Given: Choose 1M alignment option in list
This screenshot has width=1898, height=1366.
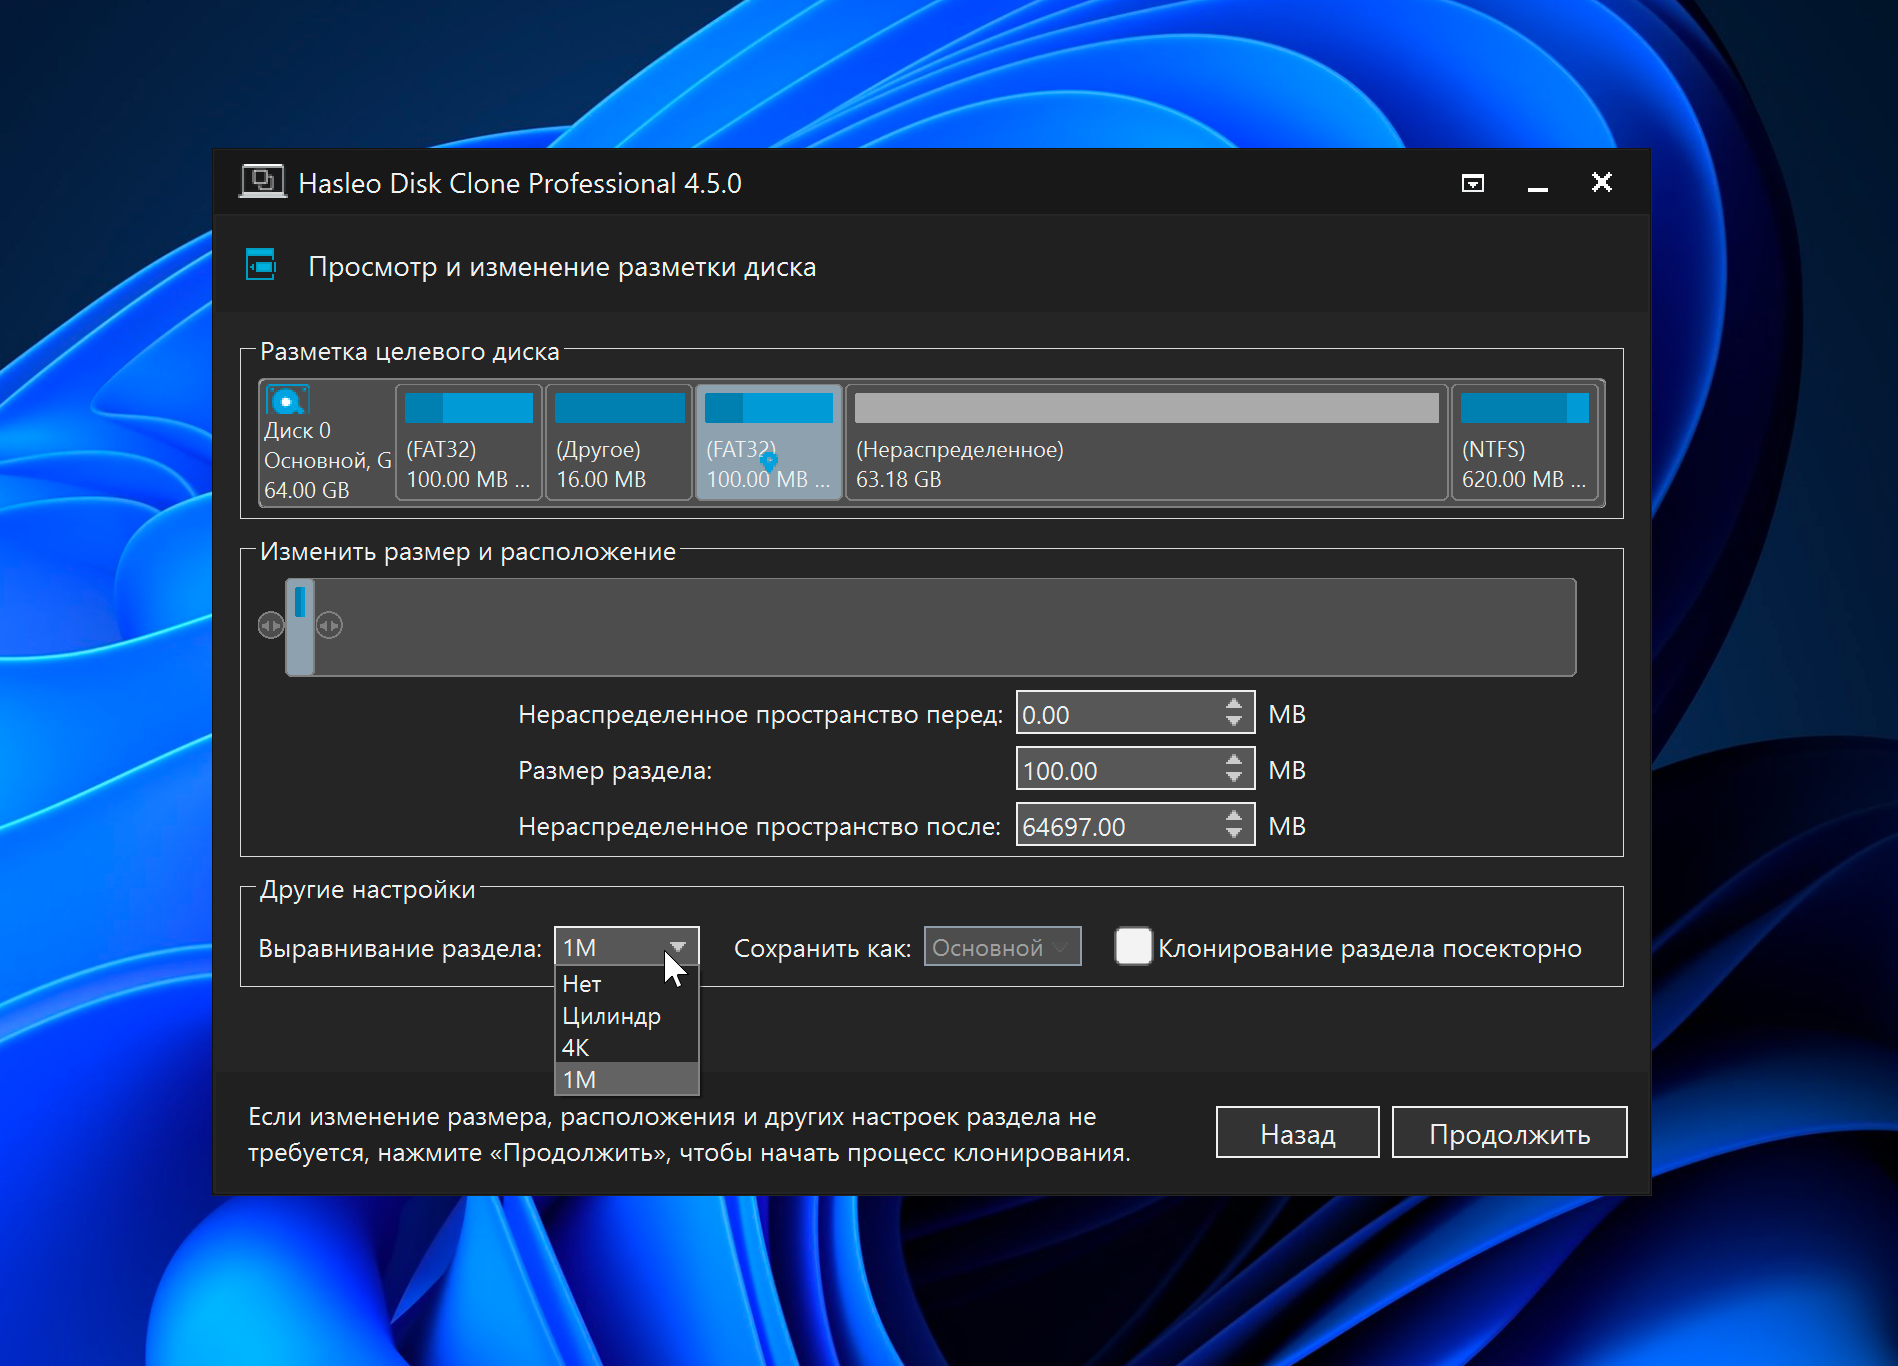Looking at the screenshot, I should [627, 1080].
